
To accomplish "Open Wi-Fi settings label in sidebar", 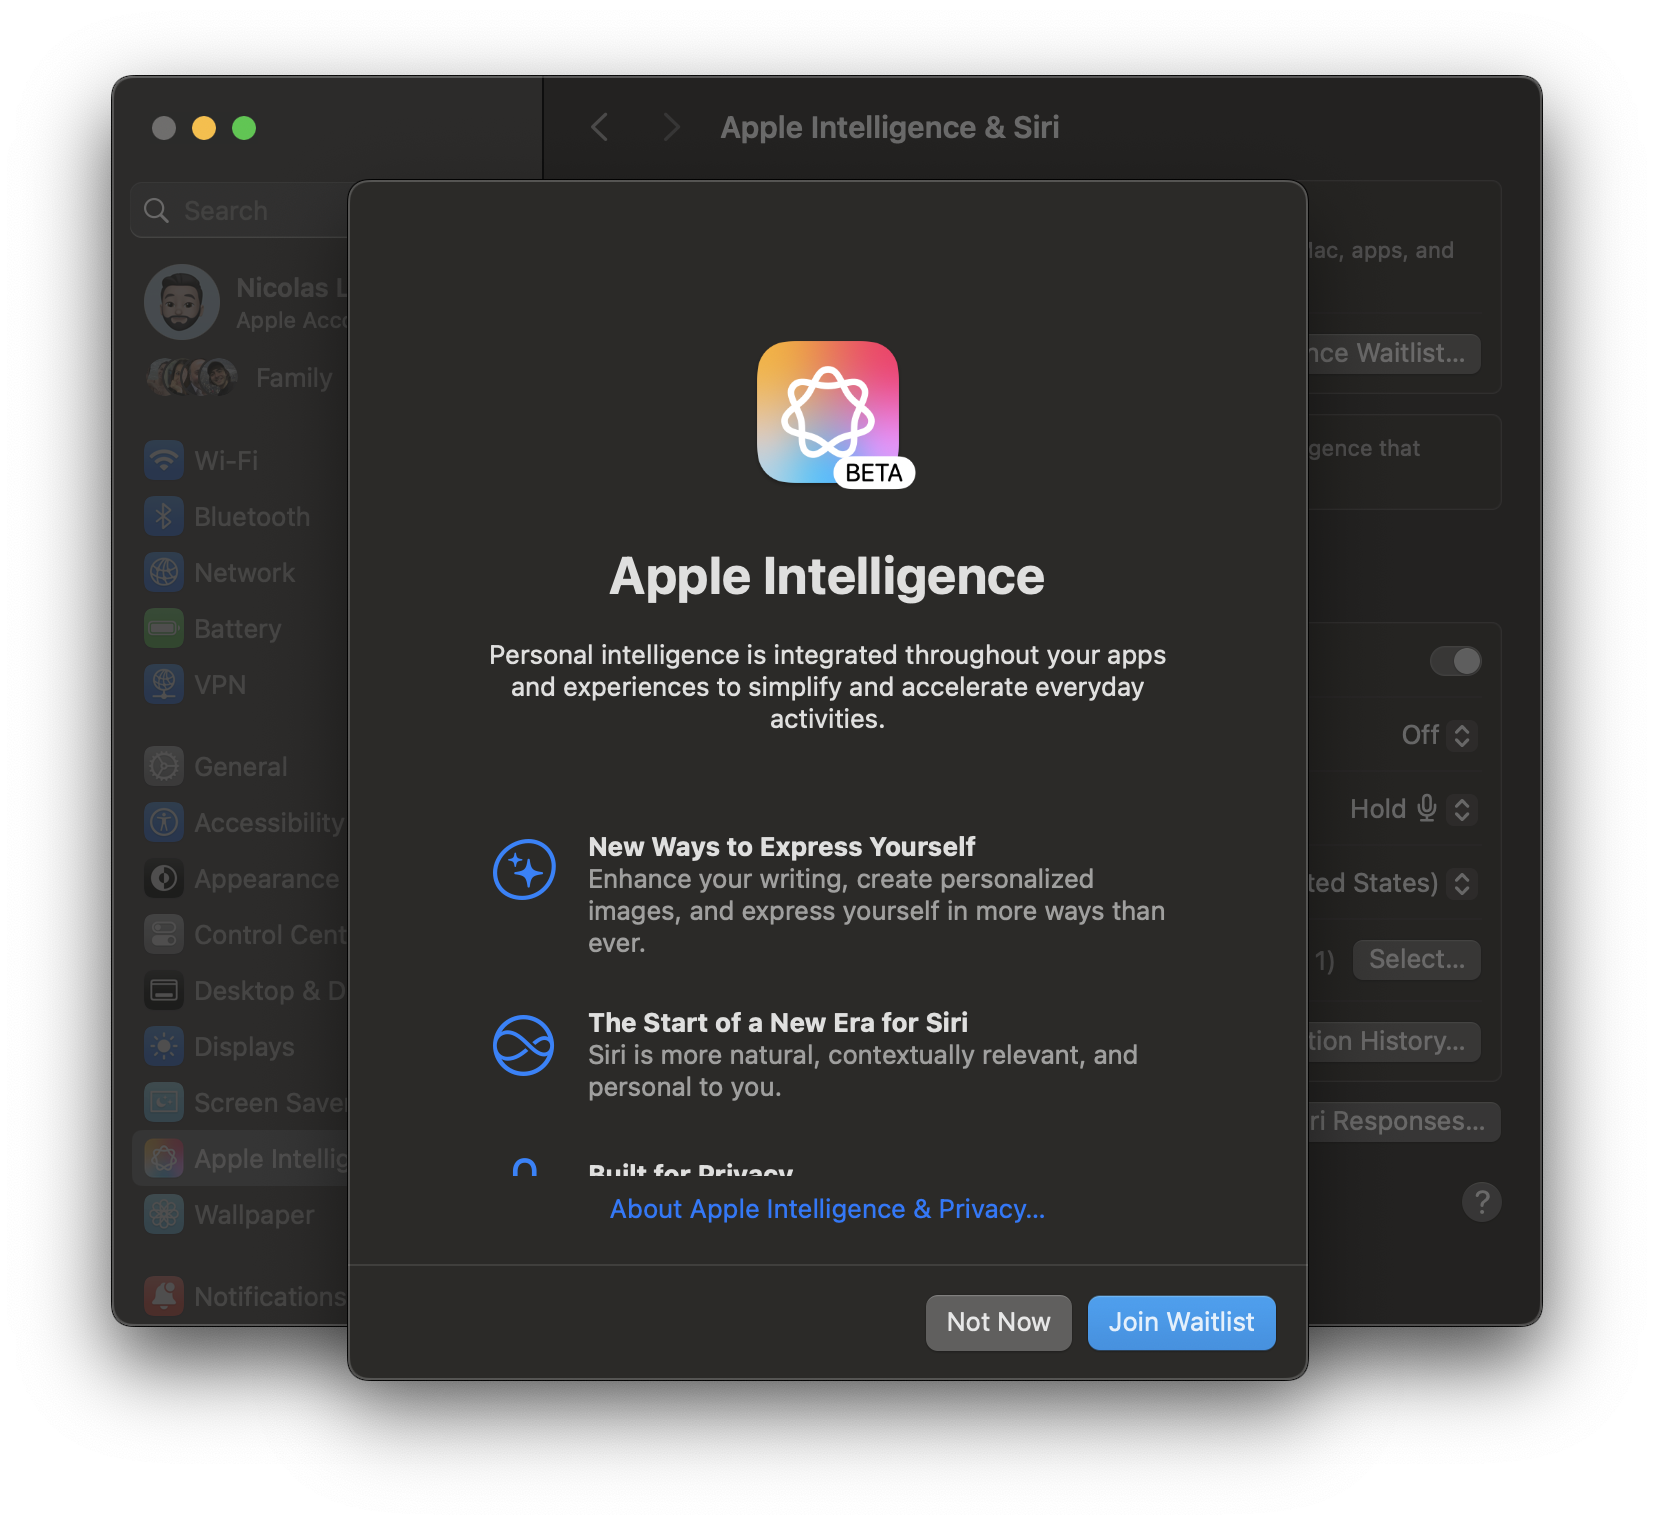I will (x=226, y=460).
